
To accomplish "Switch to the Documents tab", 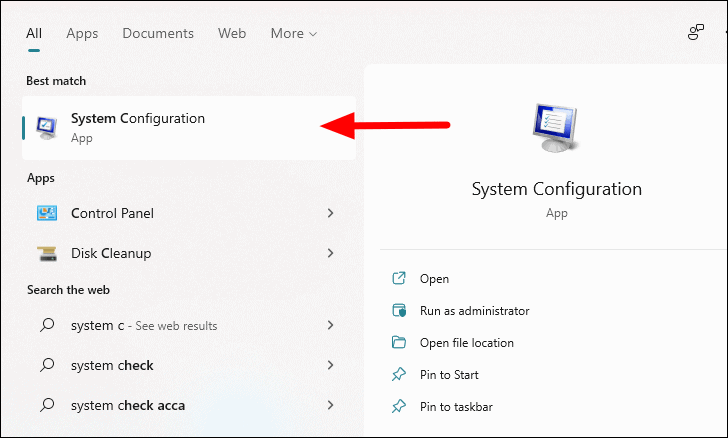I will 158,33.
